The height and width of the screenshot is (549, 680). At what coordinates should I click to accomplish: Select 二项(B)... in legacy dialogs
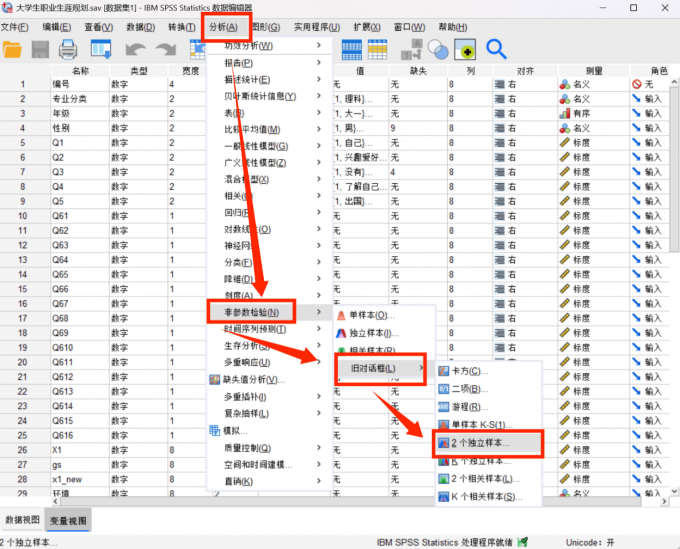[x=488, y=389]
